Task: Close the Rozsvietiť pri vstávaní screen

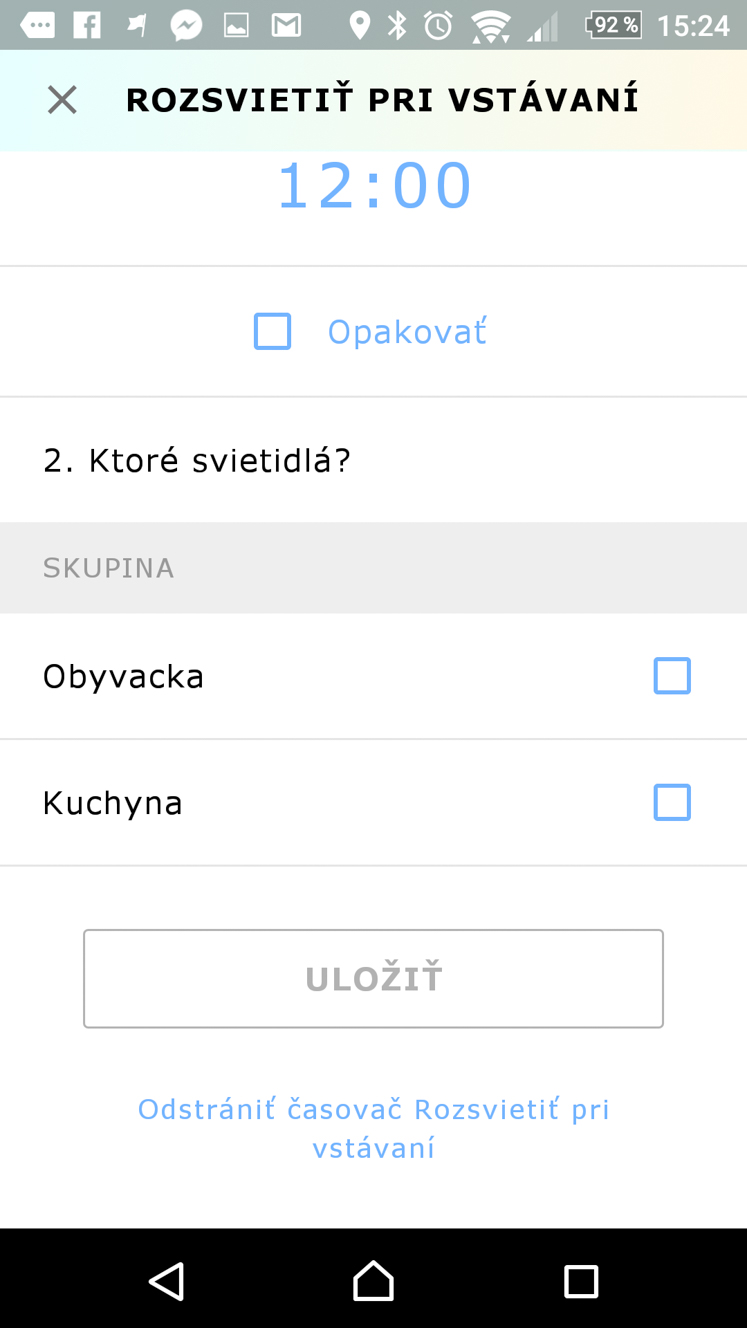Action: click(62, 100)
